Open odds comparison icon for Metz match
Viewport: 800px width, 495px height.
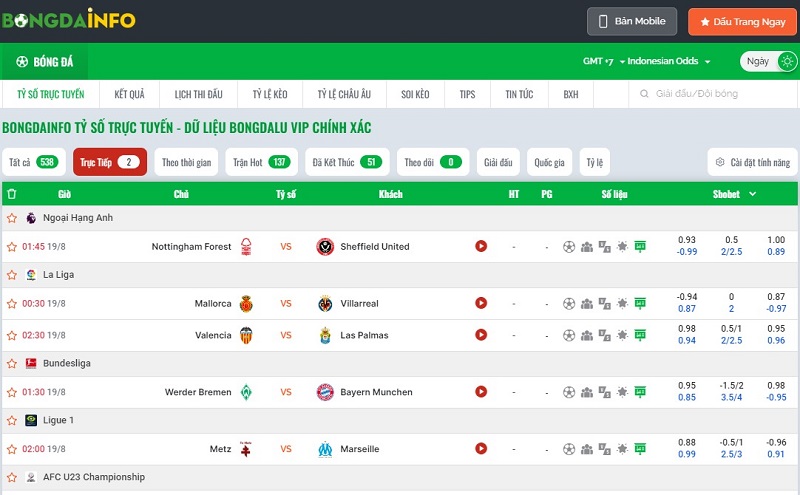(605, 449)
